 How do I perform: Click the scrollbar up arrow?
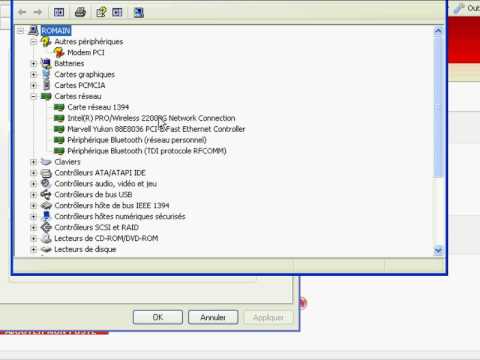[438, 31]
